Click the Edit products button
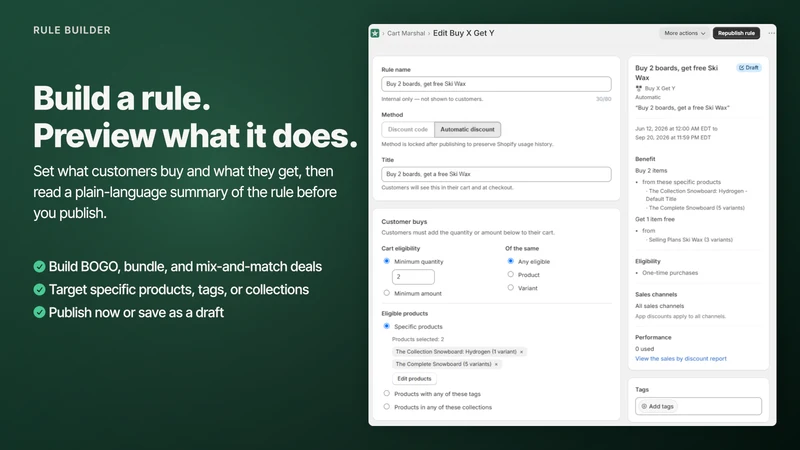800x450 pixels. click(x=414, y=379)
